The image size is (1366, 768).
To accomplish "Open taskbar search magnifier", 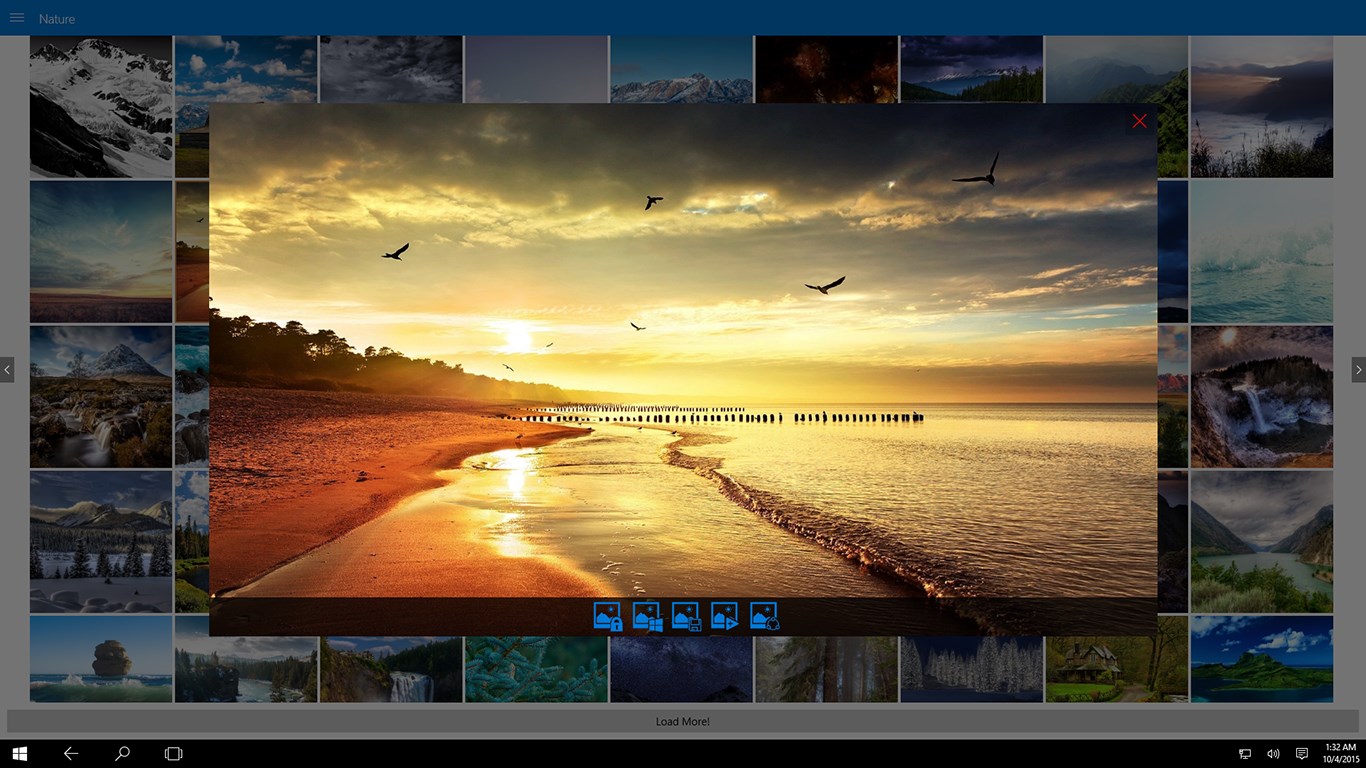I will click(122, 753).
